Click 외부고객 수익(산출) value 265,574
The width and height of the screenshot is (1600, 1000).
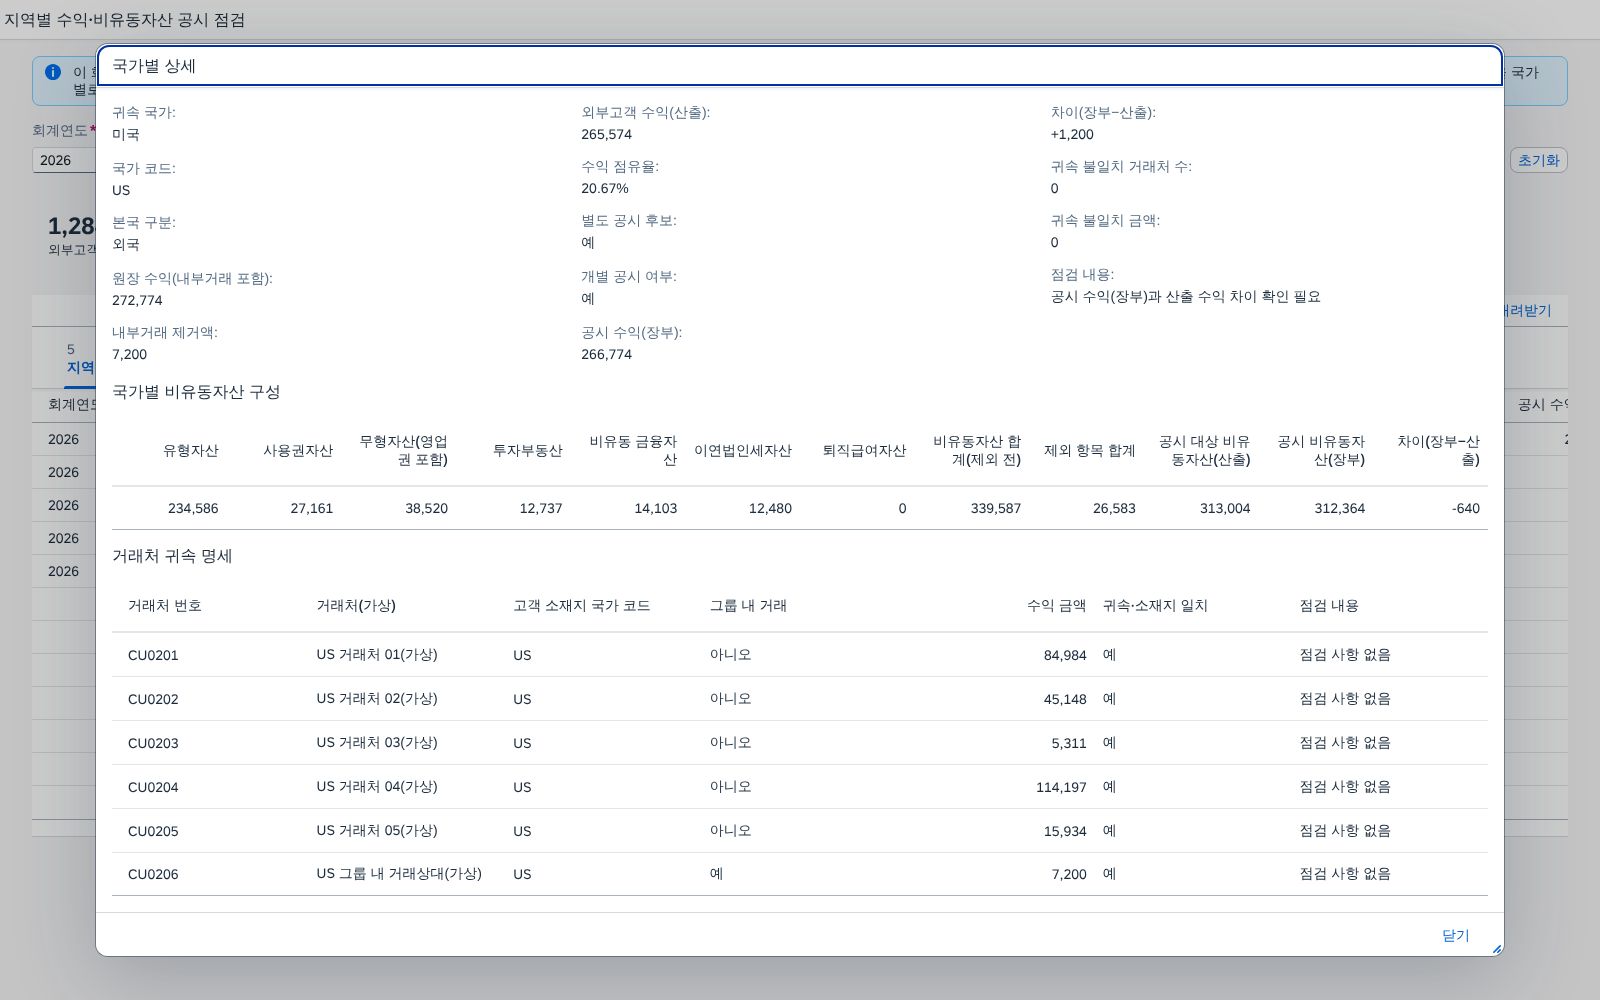tap(606, 134)
